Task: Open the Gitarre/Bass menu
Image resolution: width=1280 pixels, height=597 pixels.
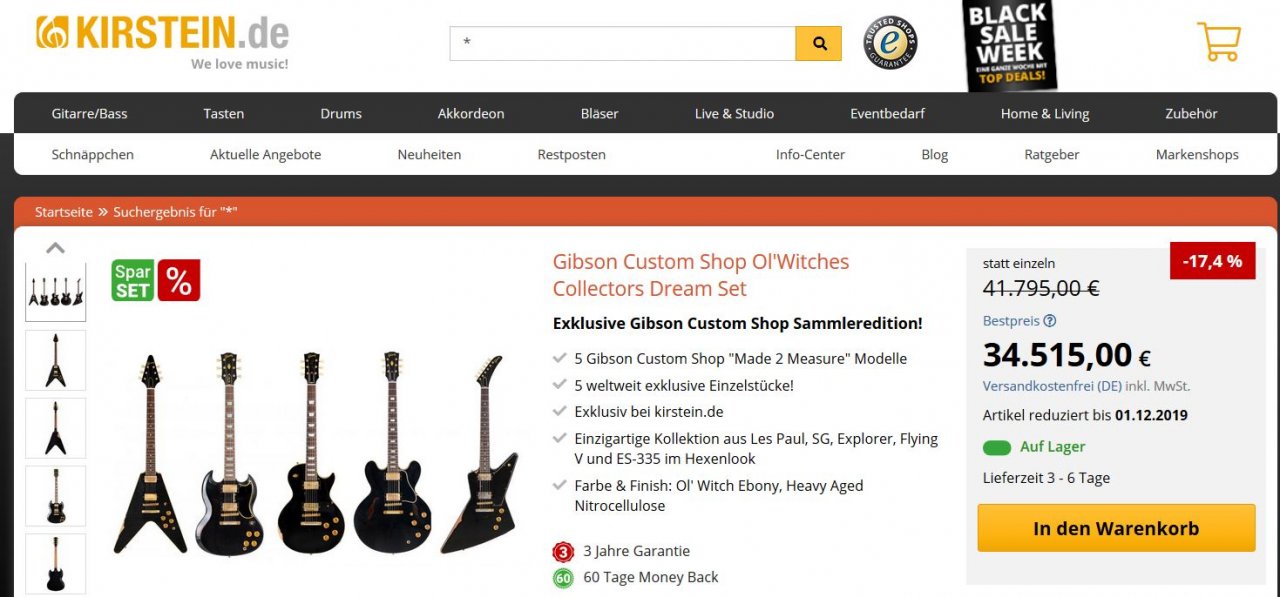Action: 89,114
